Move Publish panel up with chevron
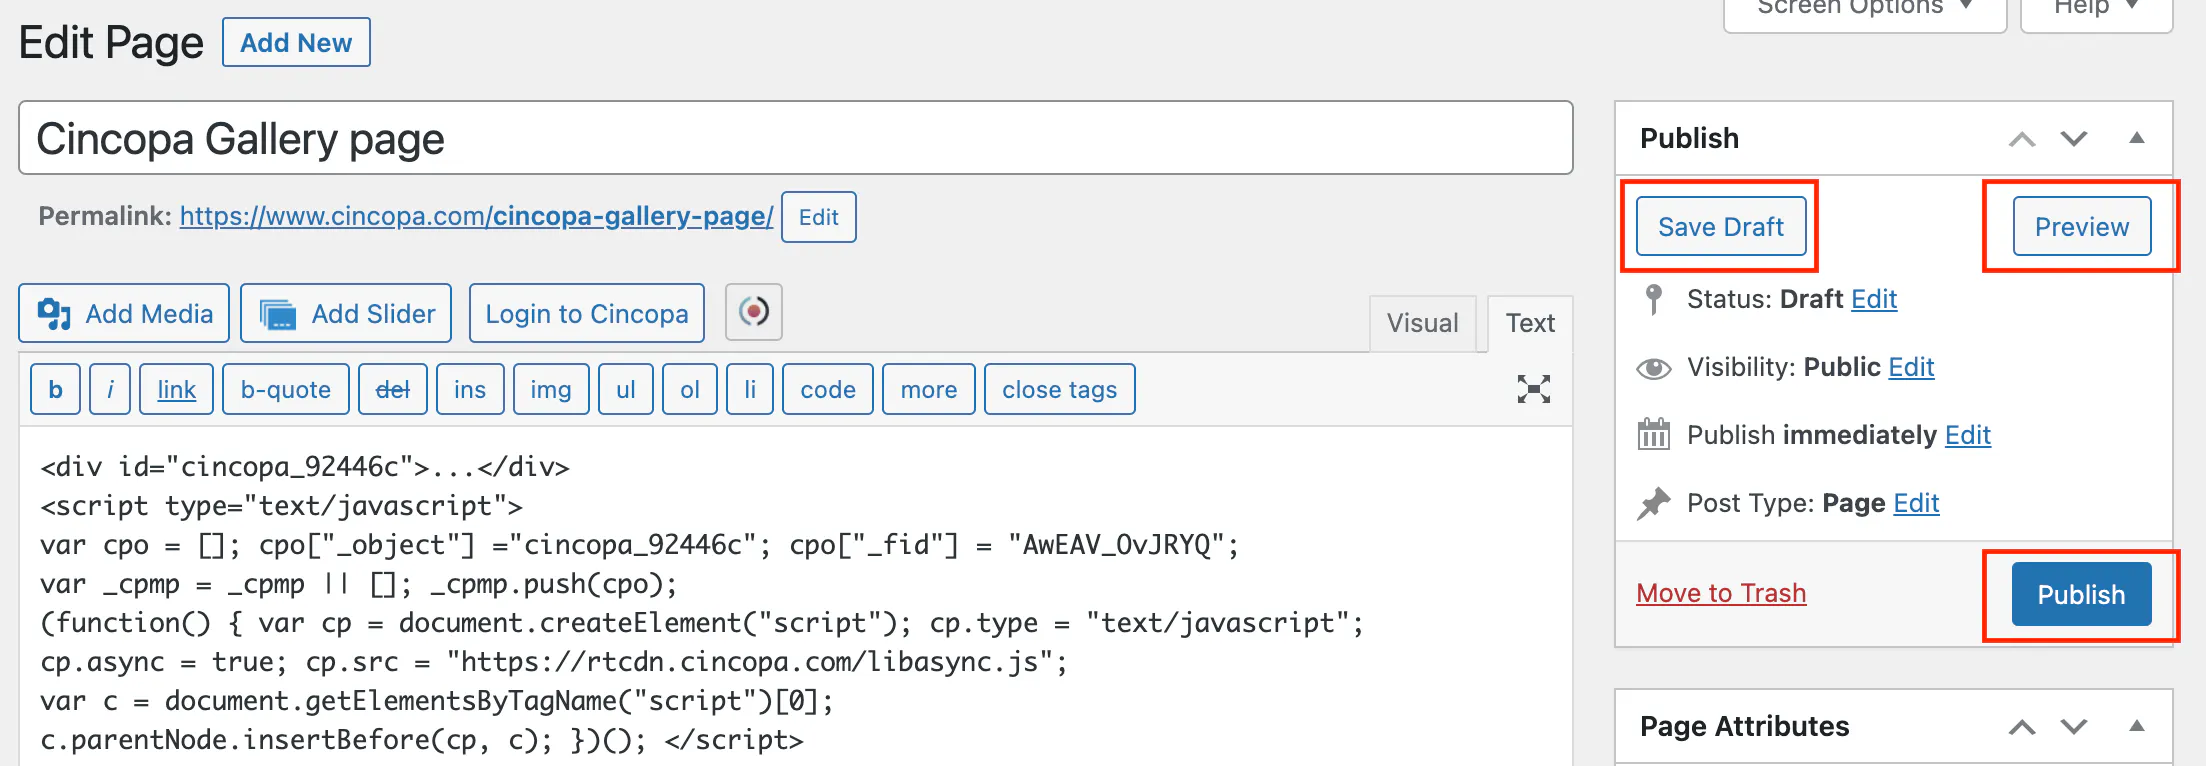This screenshot has width=2206, height=766. (x=2022, y=139)
